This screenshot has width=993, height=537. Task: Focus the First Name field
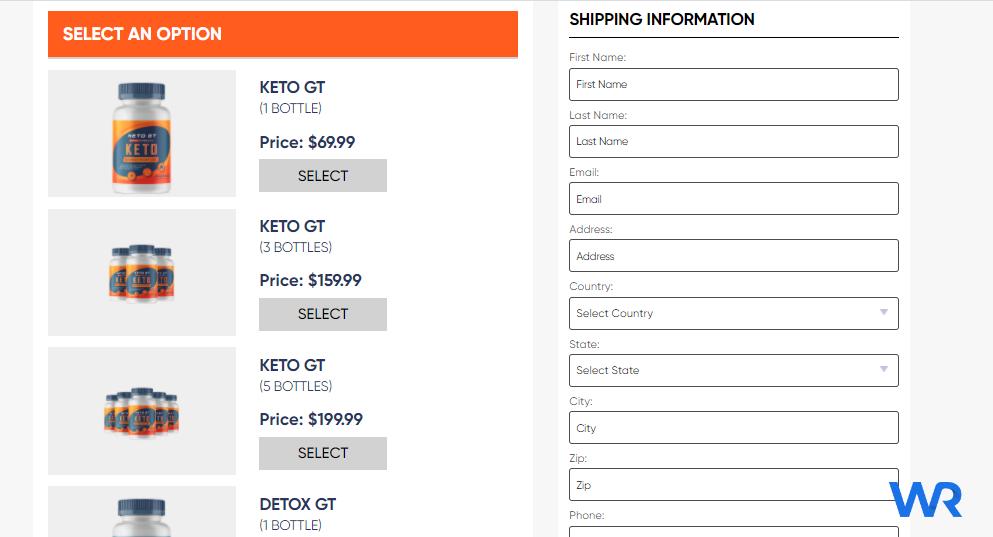(733, 84)
